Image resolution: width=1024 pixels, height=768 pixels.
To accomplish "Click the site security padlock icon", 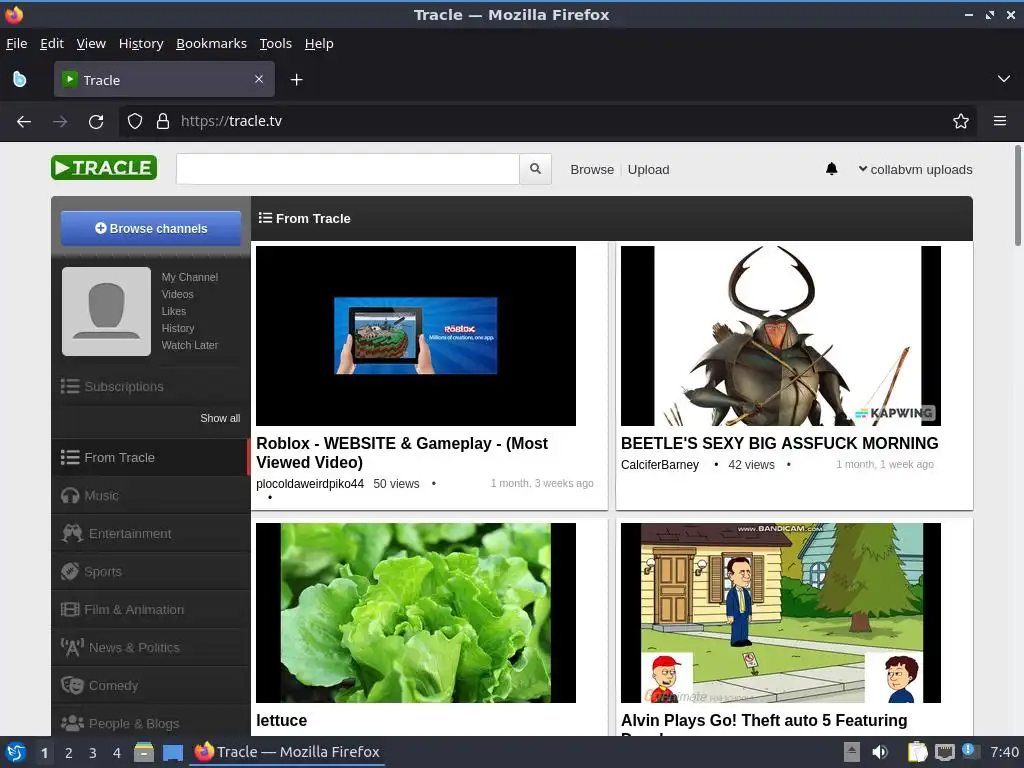I will coord(163,121).
